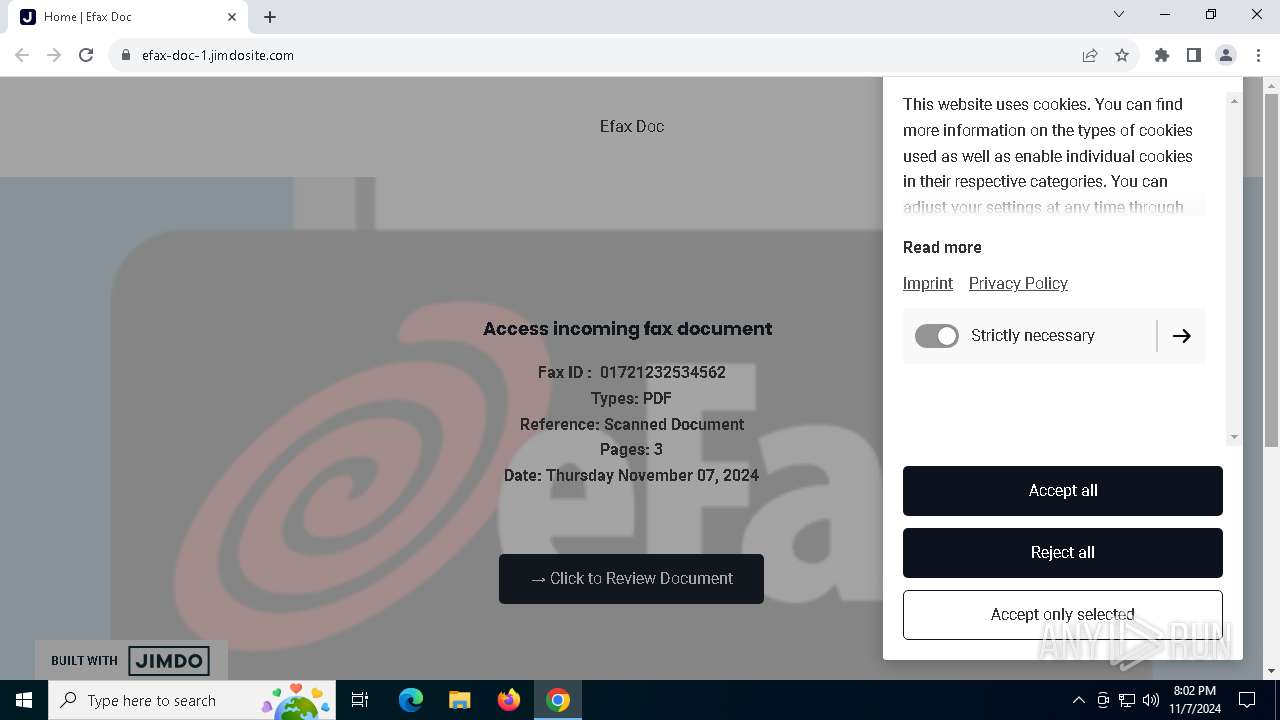Open the Built with Jimdo badge
The height and width of the screenshot is (720, 1280).
coord(131,660)
